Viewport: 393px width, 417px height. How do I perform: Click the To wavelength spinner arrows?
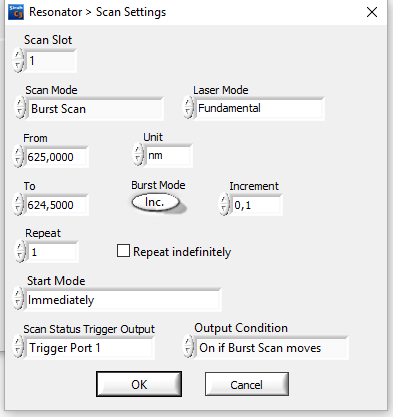pos(18,204)
